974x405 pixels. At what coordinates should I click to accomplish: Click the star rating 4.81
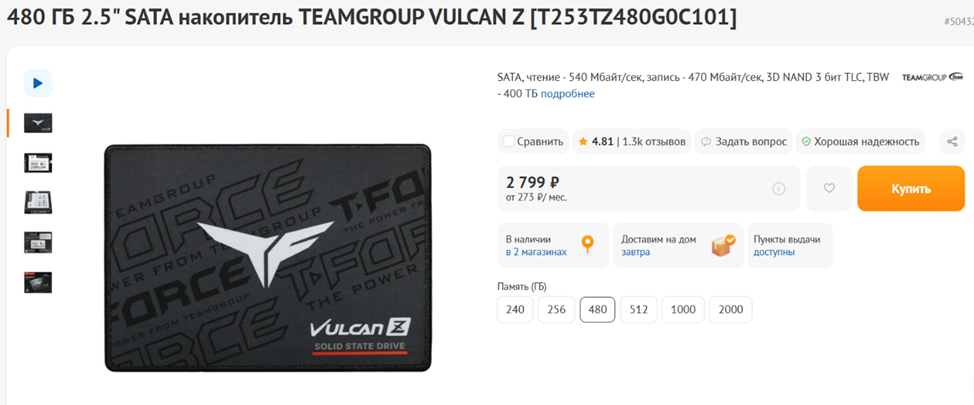595,142
